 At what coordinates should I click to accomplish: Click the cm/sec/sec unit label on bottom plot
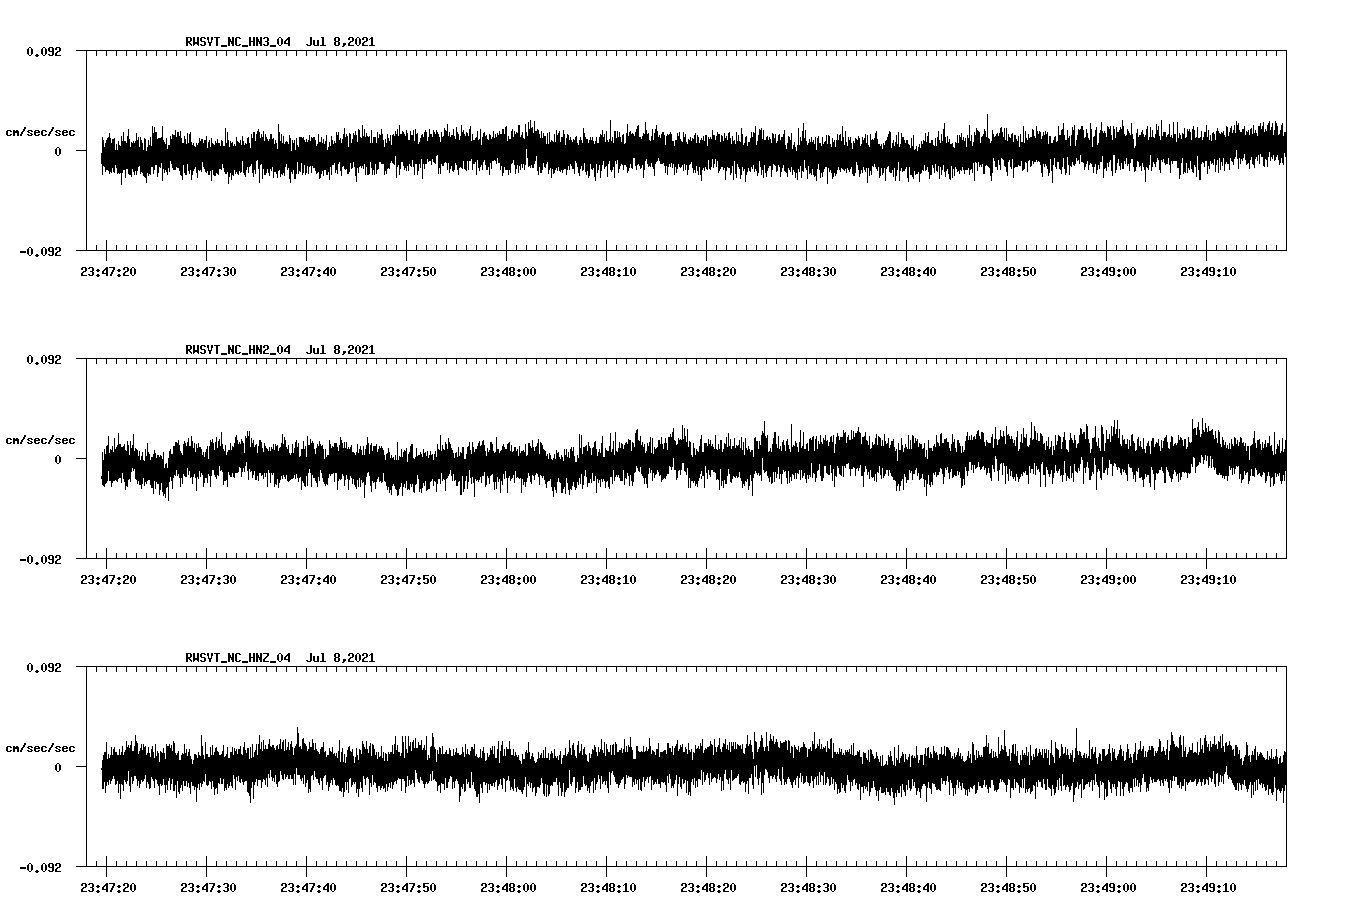coord(40,746)
